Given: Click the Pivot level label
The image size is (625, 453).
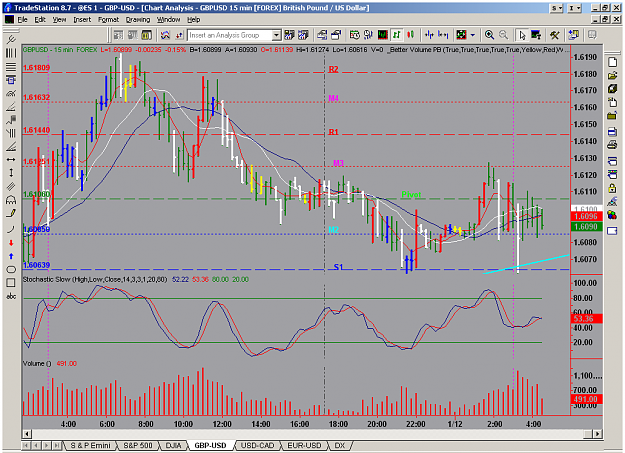Looking at the screenshot, I should pos(411,195).
